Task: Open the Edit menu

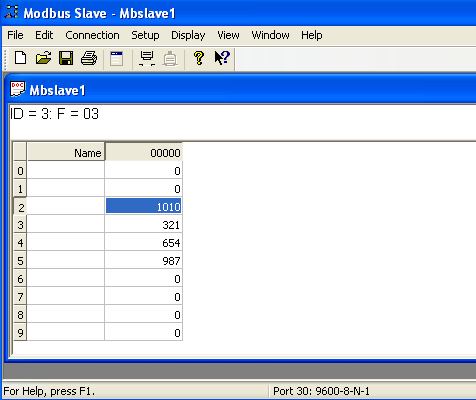Action: point(44,35)
